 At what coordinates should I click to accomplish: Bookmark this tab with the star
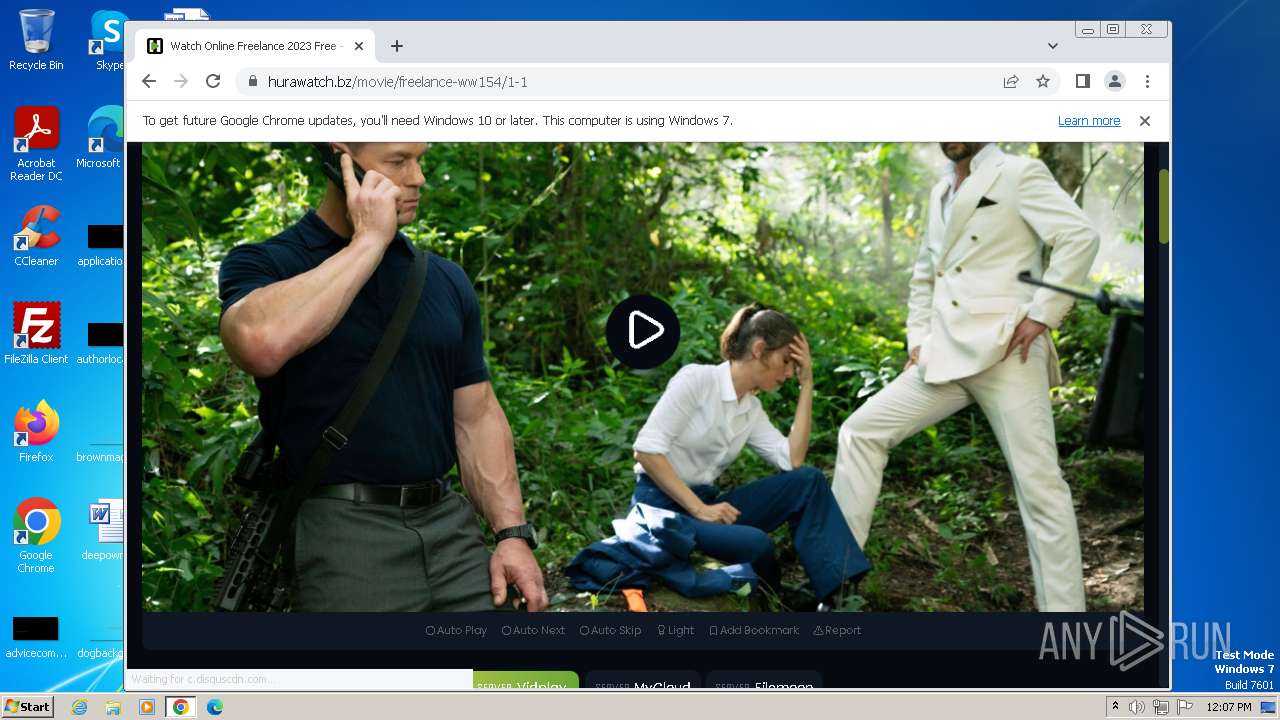tap(1043, 82)
